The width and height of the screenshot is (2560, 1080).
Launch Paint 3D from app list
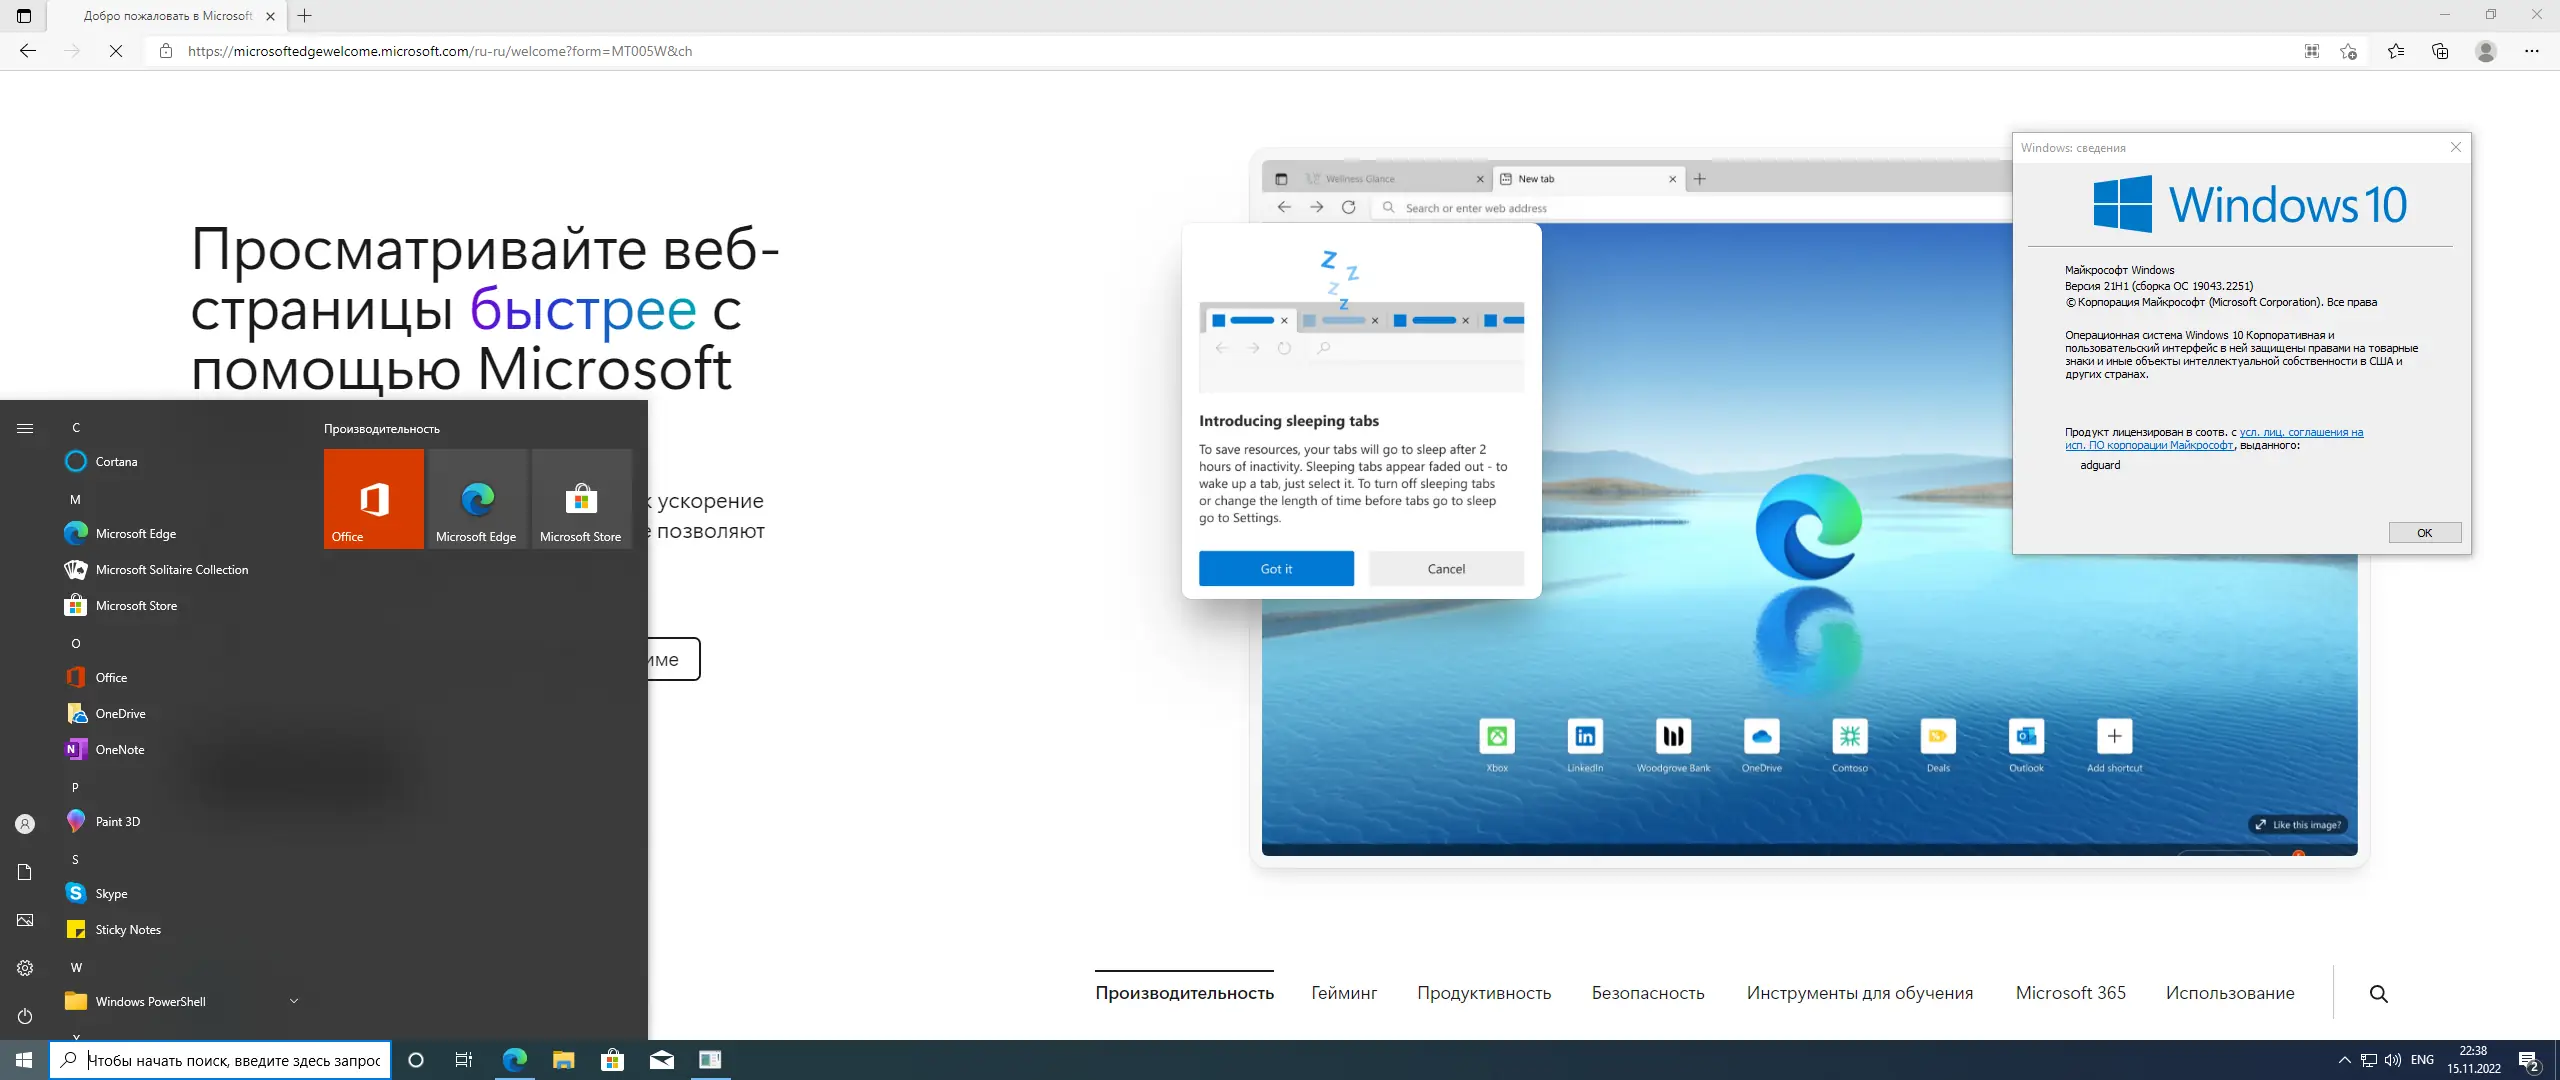coord(118,821)
